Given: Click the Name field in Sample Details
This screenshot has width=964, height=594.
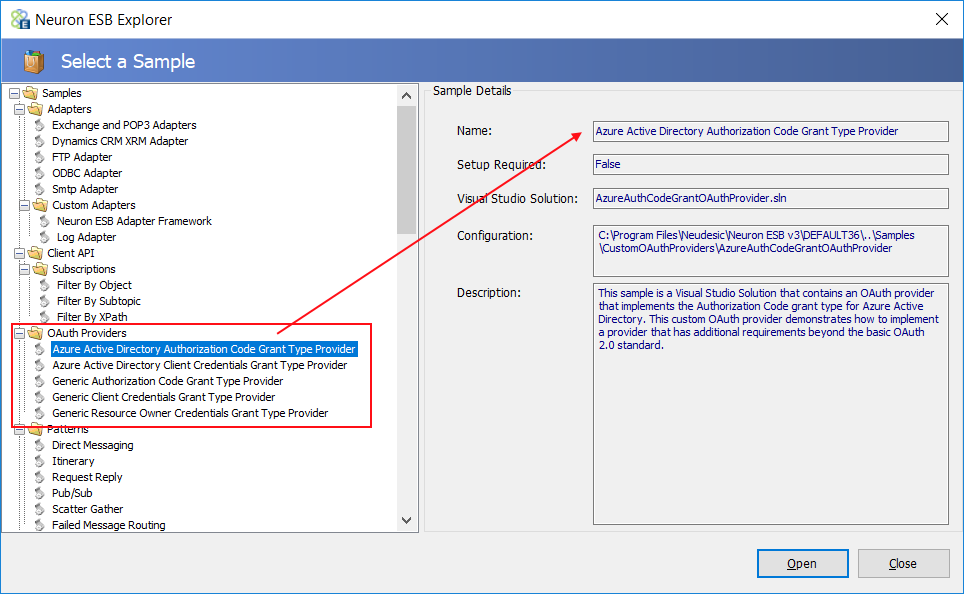Looking at the screenshot, I should [770, 131].
